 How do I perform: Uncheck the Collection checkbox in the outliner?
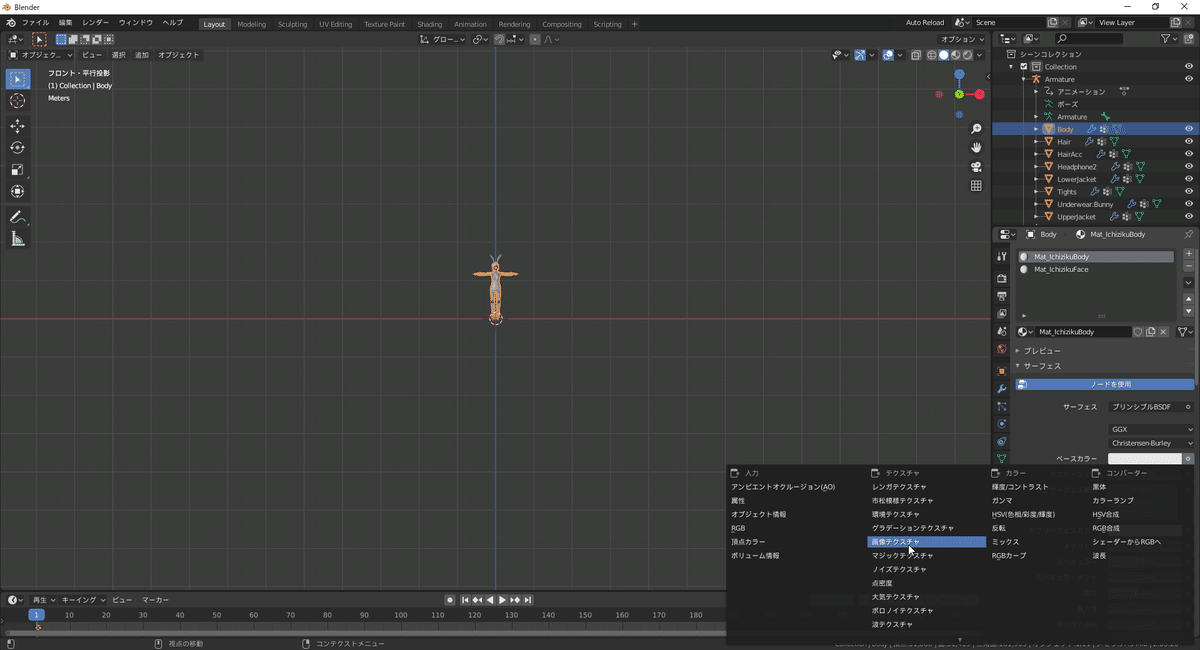click(1023, 66)
